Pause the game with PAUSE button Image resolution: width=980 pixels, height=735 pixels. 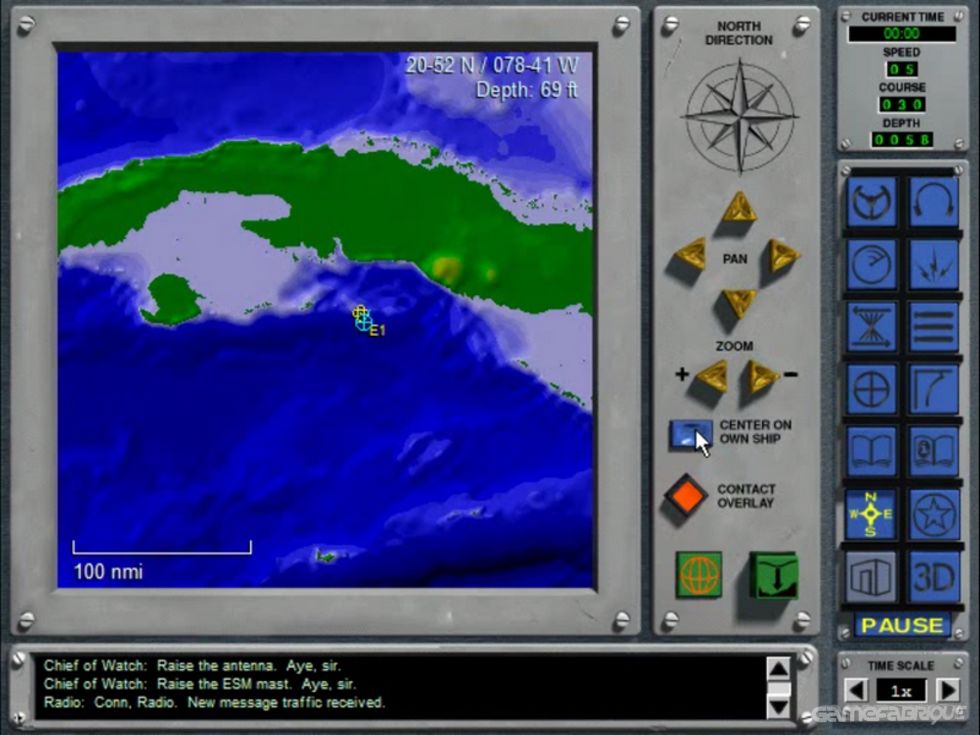[x=902, y=625]
